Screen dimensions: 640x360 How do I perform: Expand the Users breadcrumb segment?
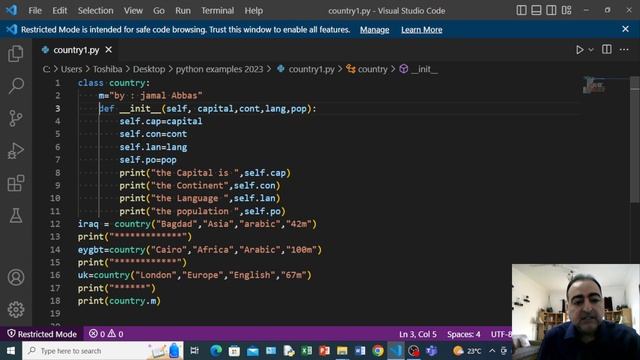coord(71,69)
